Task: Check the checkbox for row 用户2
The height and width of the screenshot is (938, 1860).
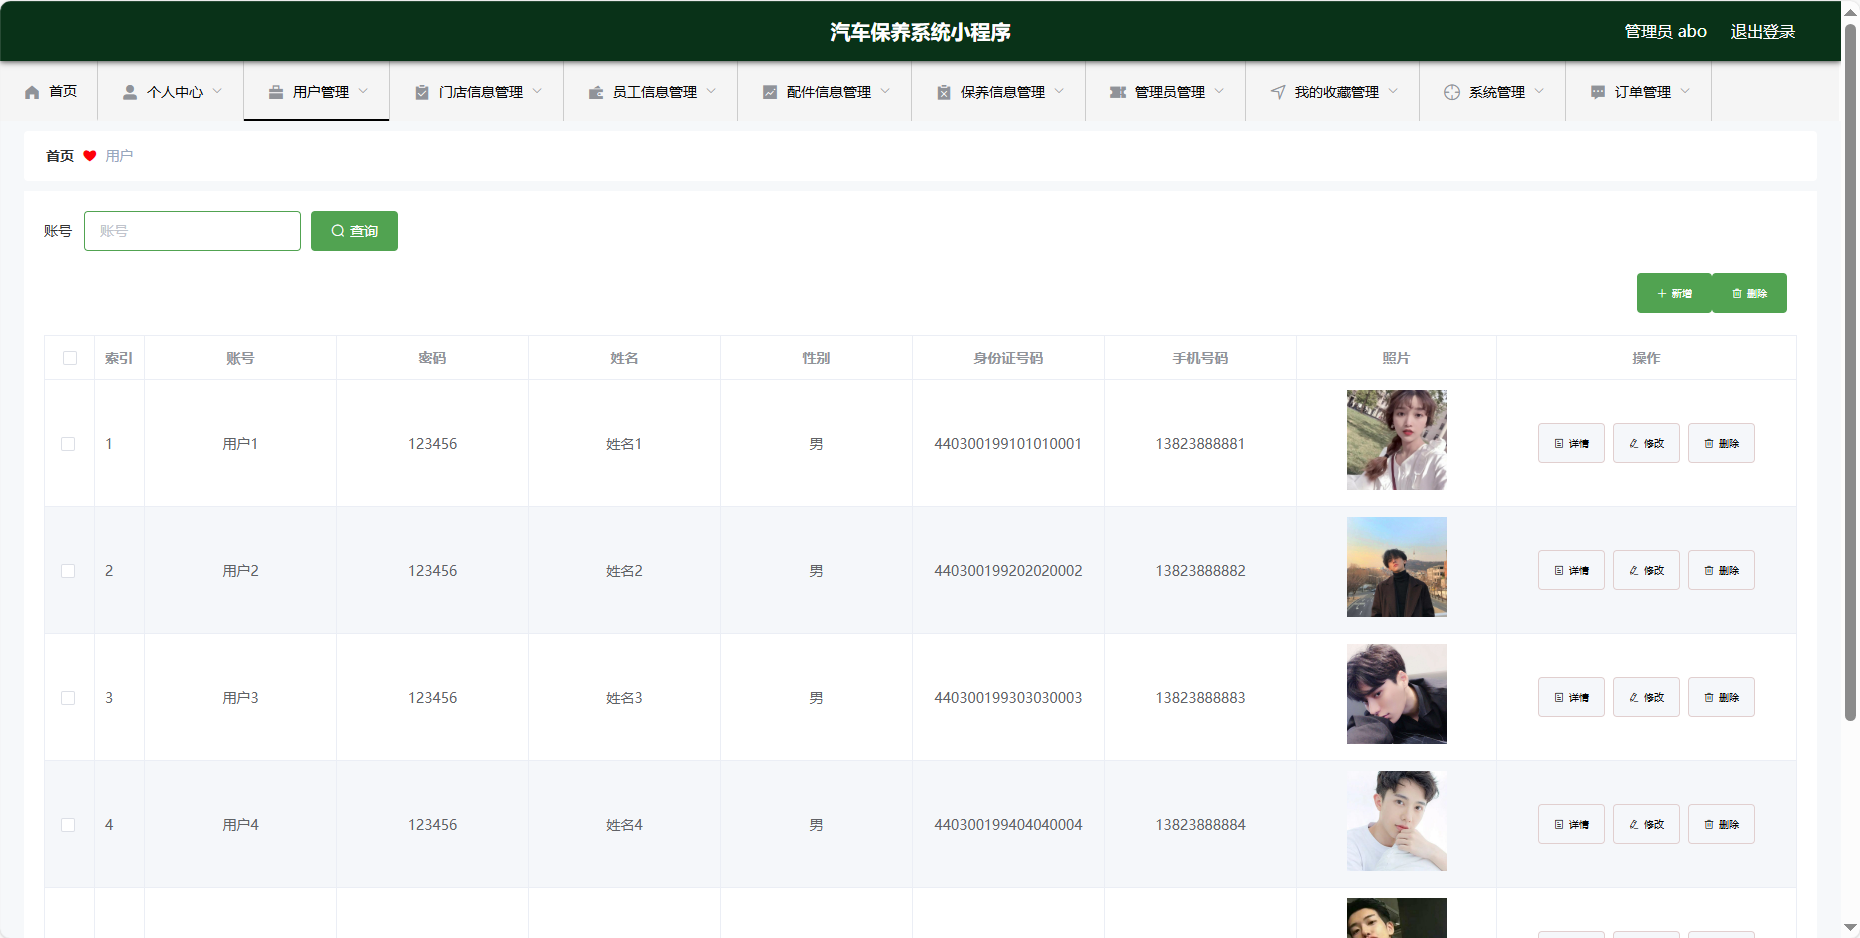Action: click(68, 571)
